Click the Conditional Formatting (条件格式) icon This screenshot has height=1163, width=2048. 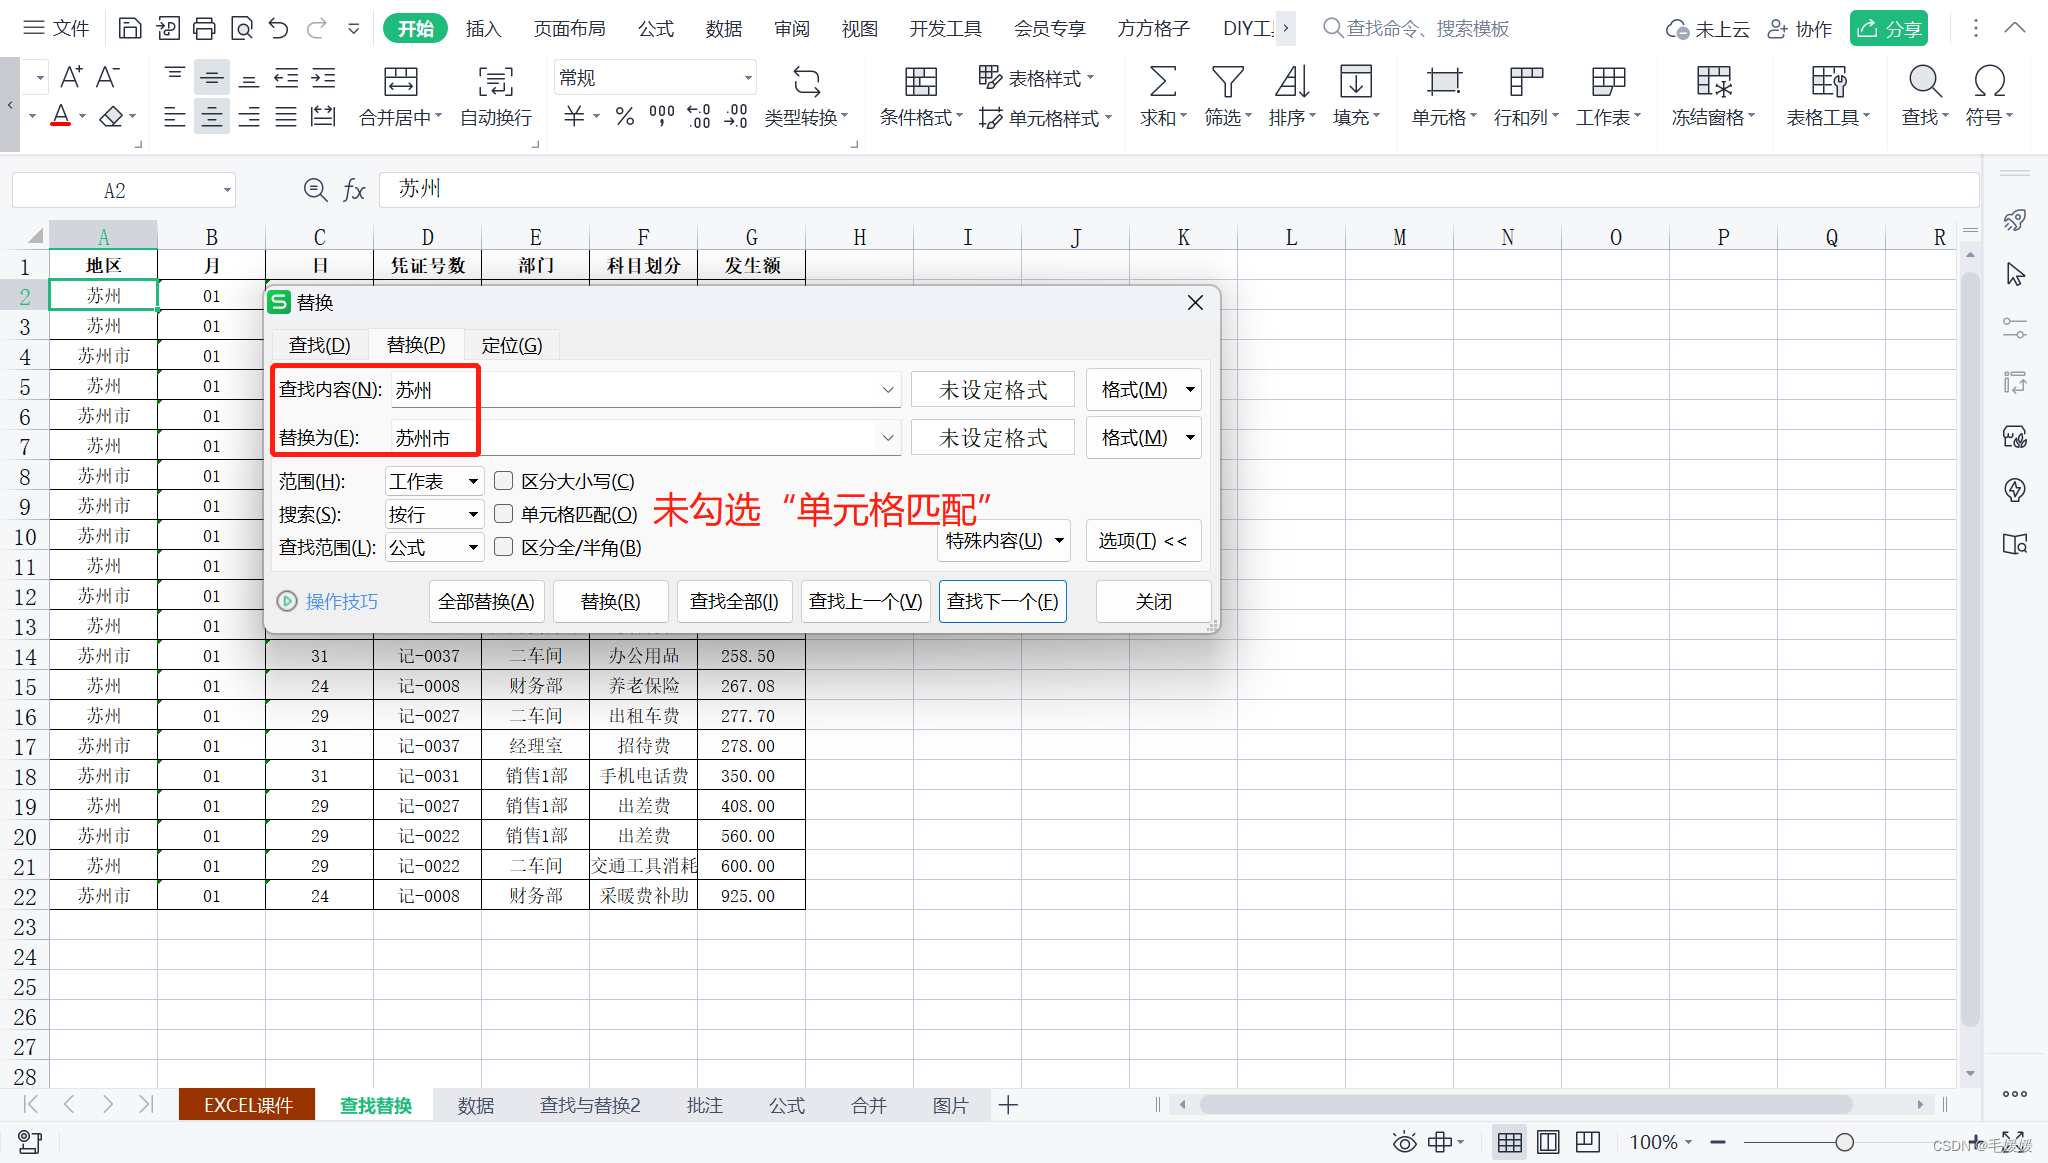[x=920, y=82]
